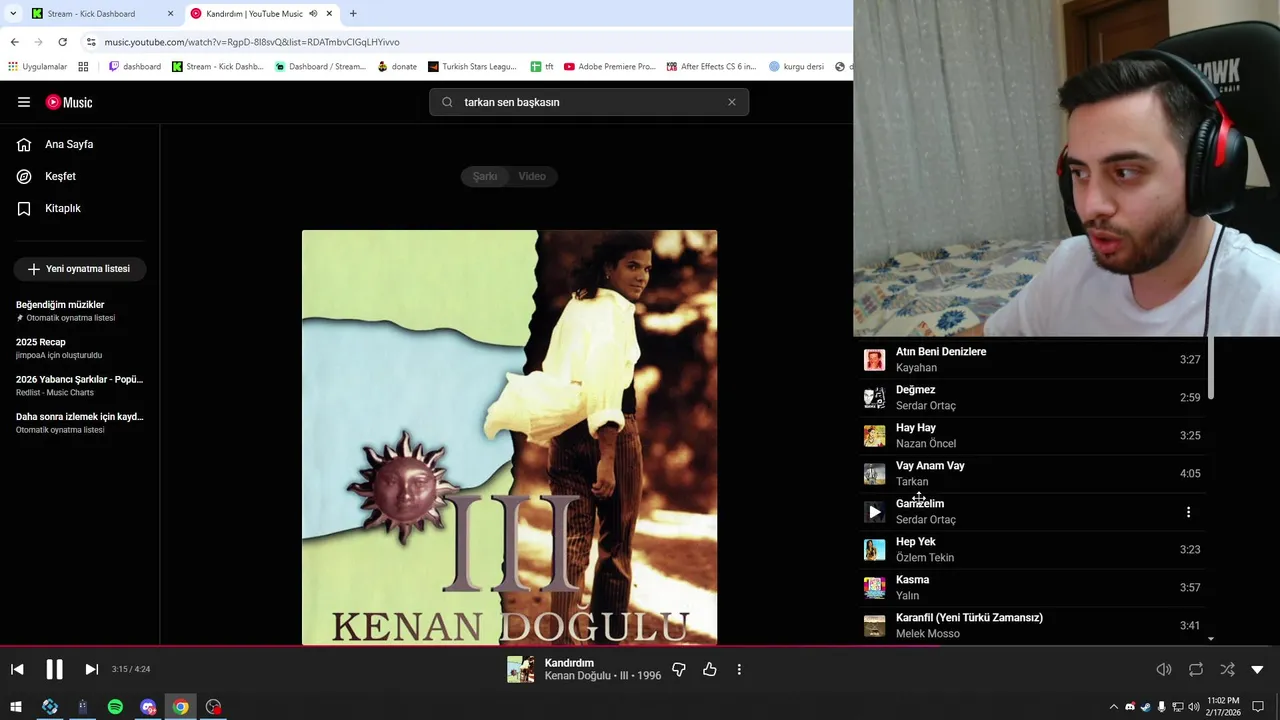Pause the current song
Image resolution: width=1280 pixels, height=720 pixels.
(x=54, y=669)
